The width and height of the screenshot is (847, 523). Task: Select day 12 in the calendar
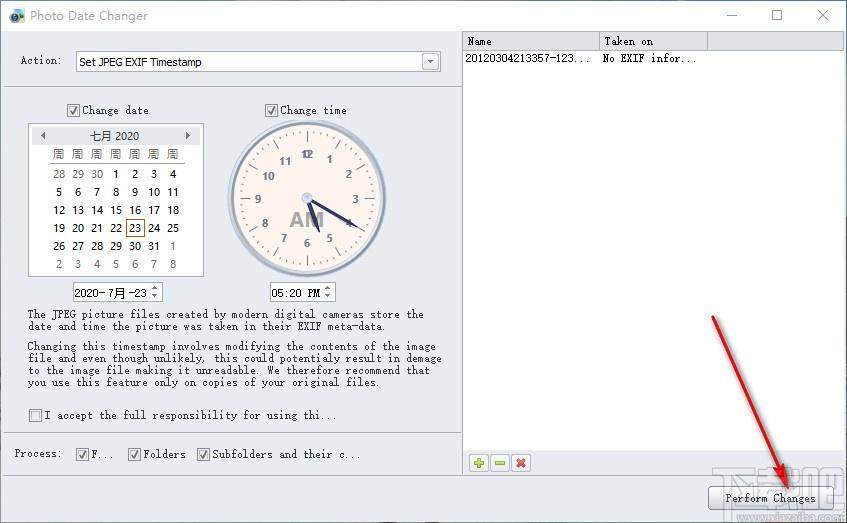point(59,210)
